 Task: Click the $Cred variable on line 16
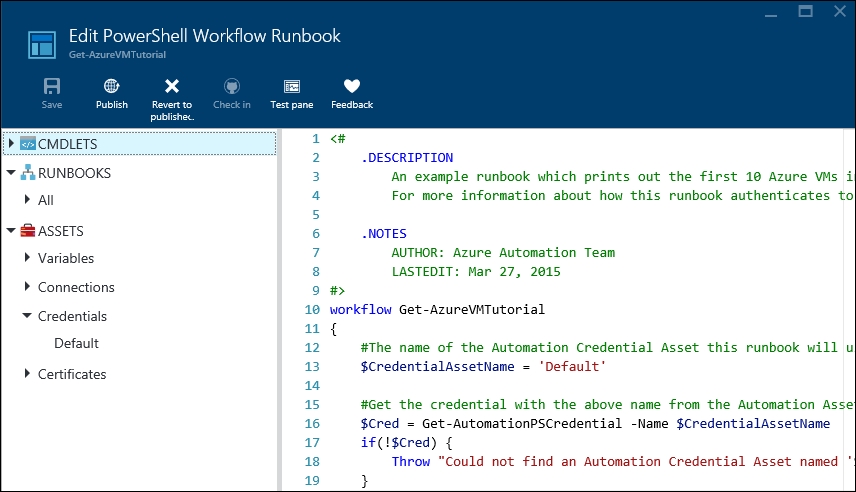tap(379, 424)
